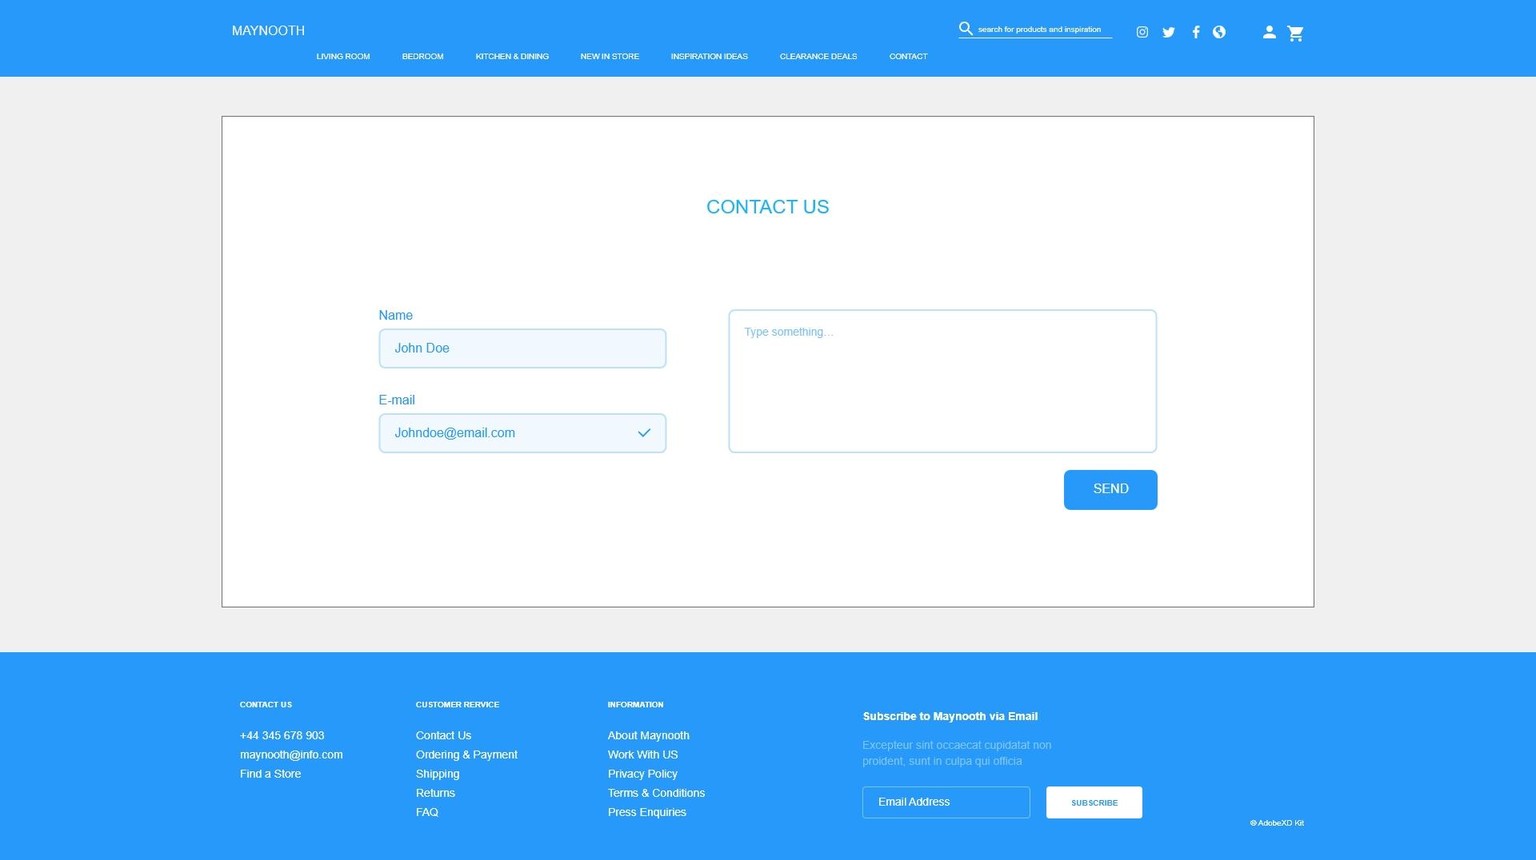Click the CONTACT US page heading
This screenshot has width=1536, height=860.
coord(767,207)
